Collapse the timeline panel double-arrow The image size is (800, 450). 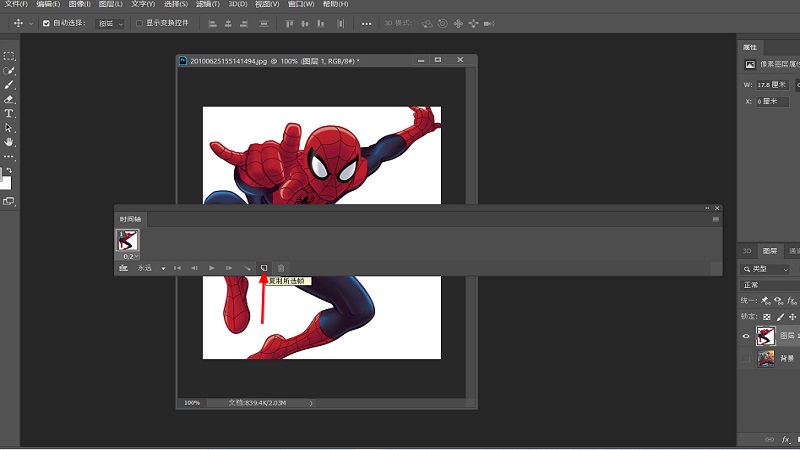click(707, 208)
